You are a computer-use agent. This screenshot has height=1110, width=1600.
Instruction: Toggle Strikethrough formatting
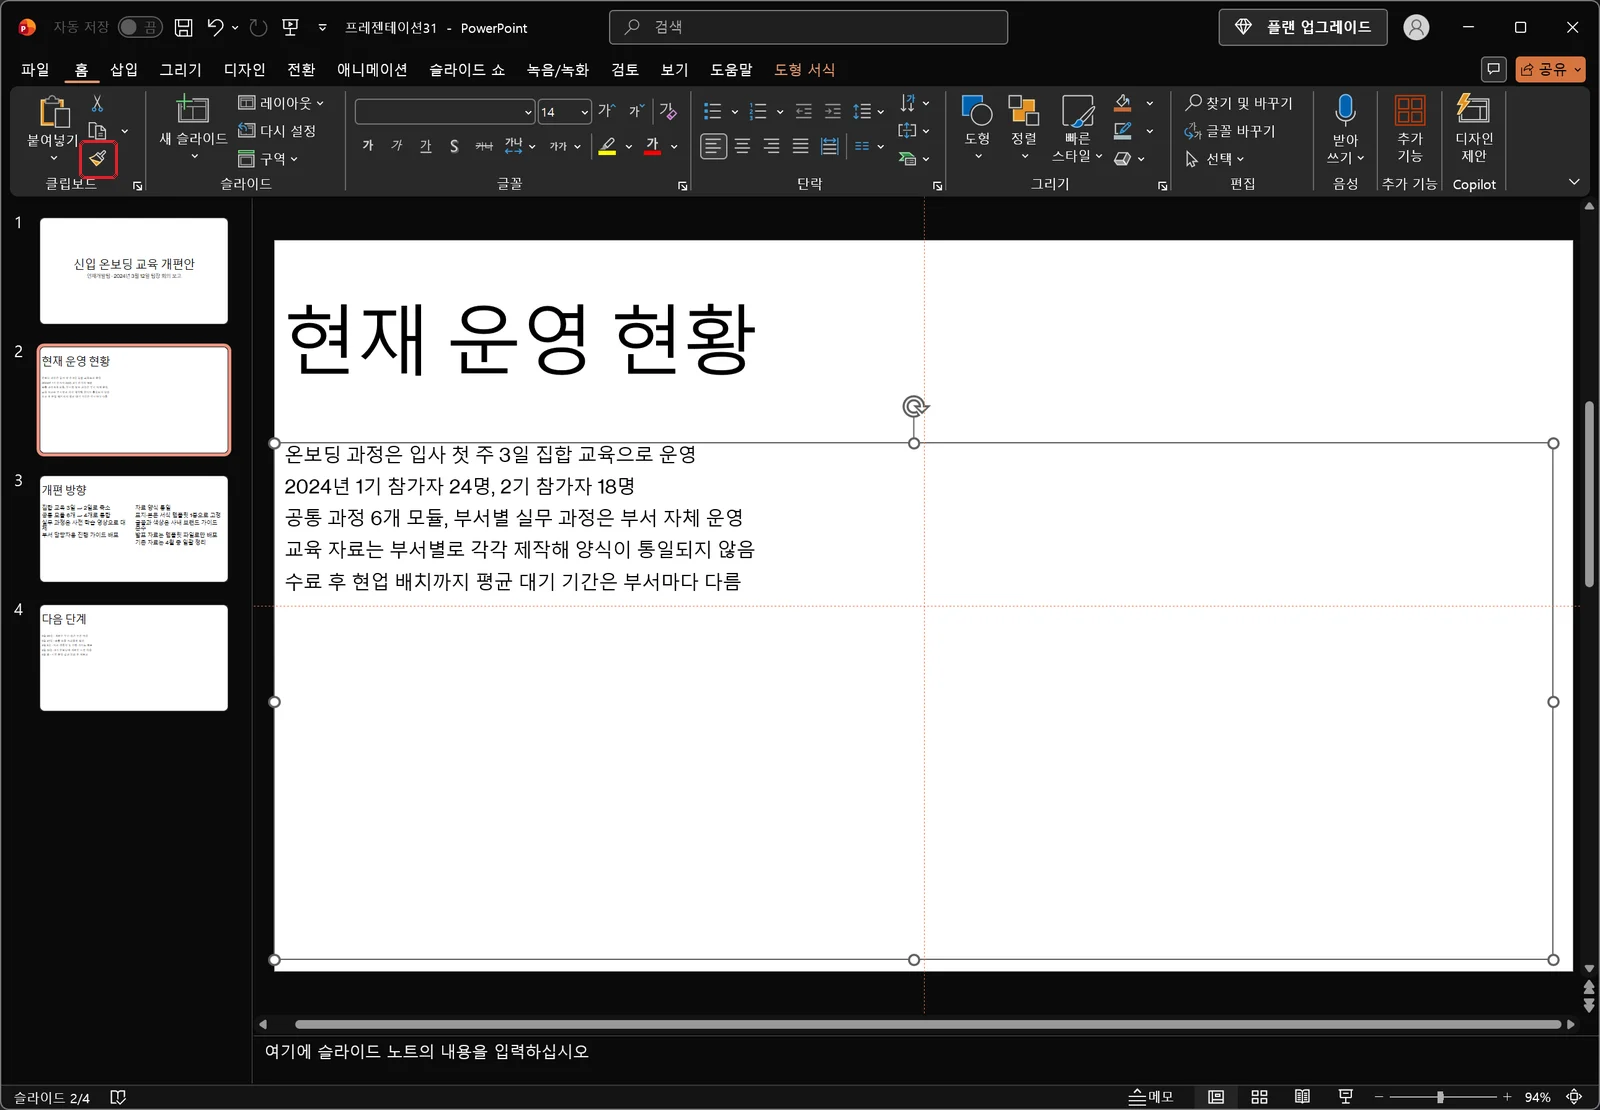[484, 146]
